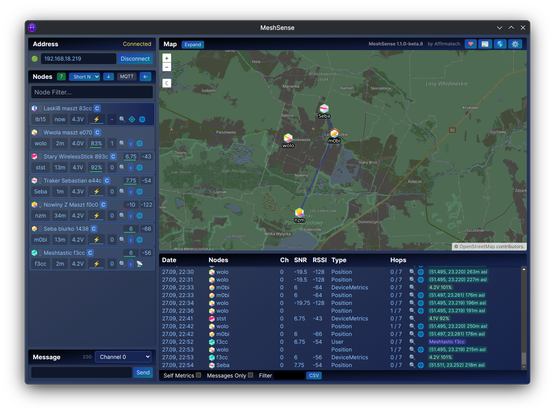Click the Disconnect button

(135, 58)
